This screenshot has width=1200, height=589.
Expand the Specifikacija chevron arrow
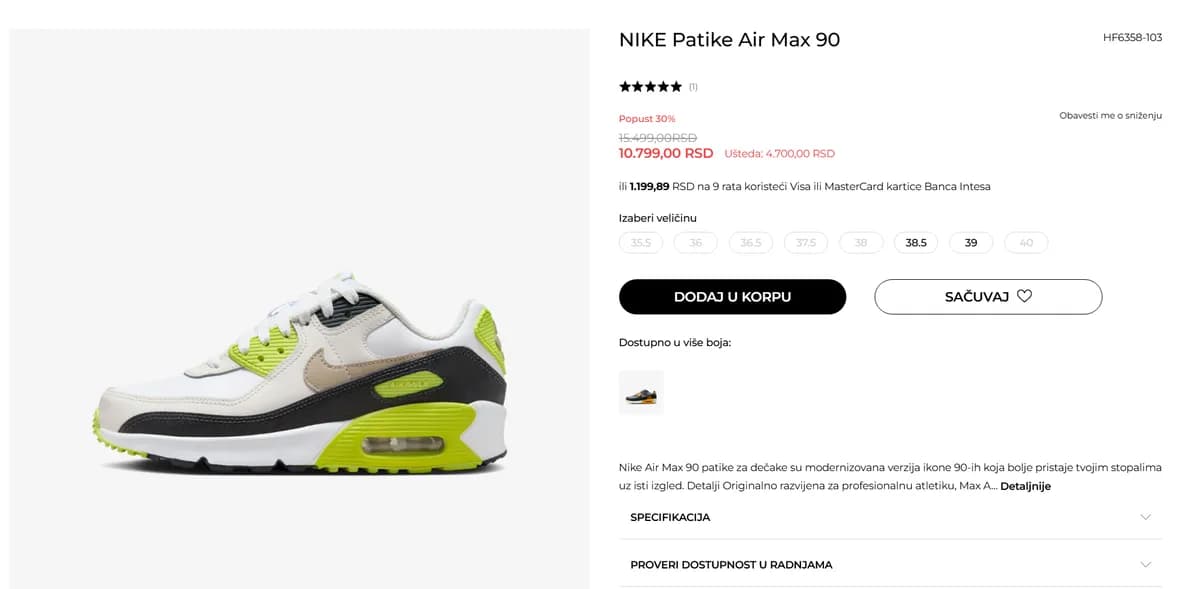1145,517
